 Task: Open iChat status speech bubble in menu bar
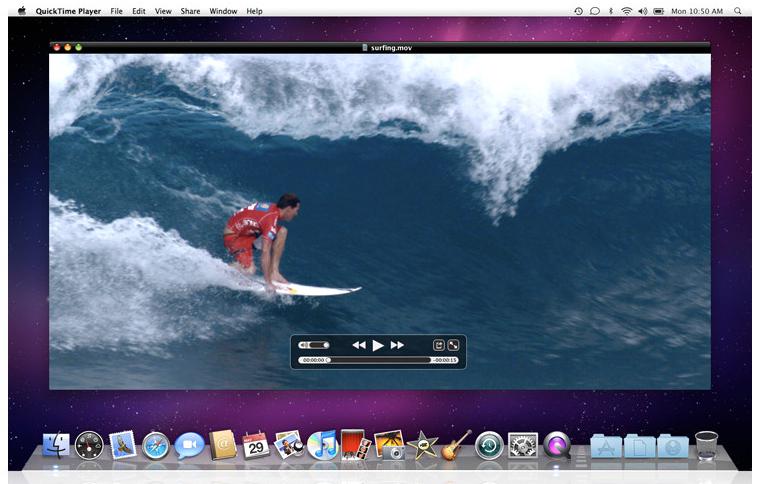[x=595, y=11]
